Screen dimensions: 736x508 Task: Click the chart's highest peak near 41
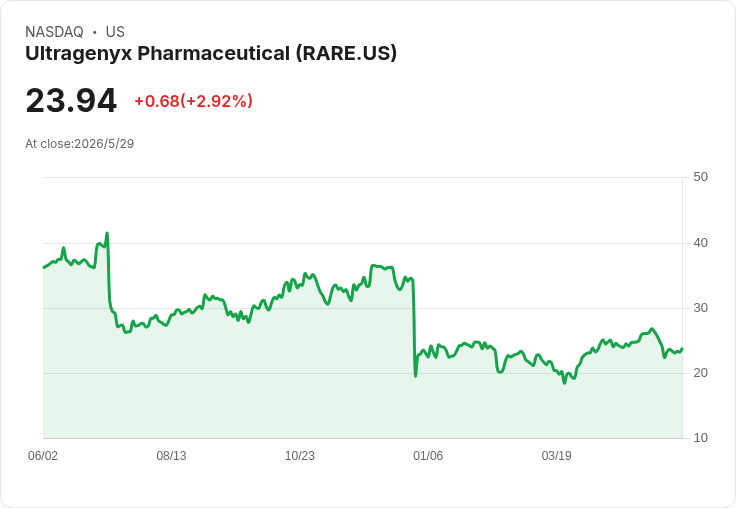(107, 233)
